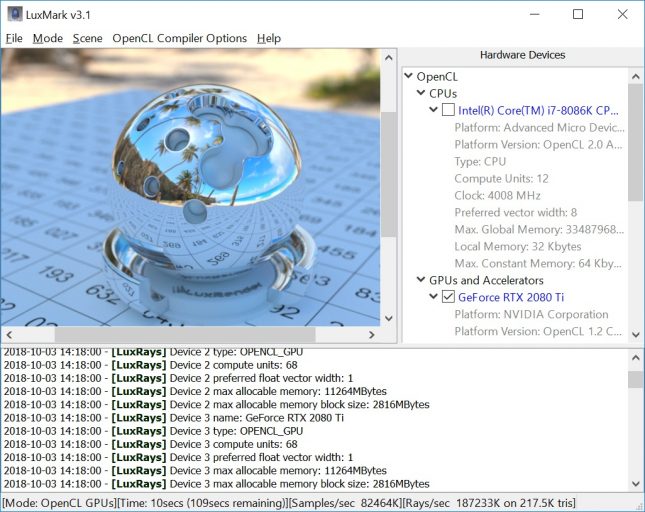Click the render view scroll right arrow
645x512 pixels.
tap(371, 335)
